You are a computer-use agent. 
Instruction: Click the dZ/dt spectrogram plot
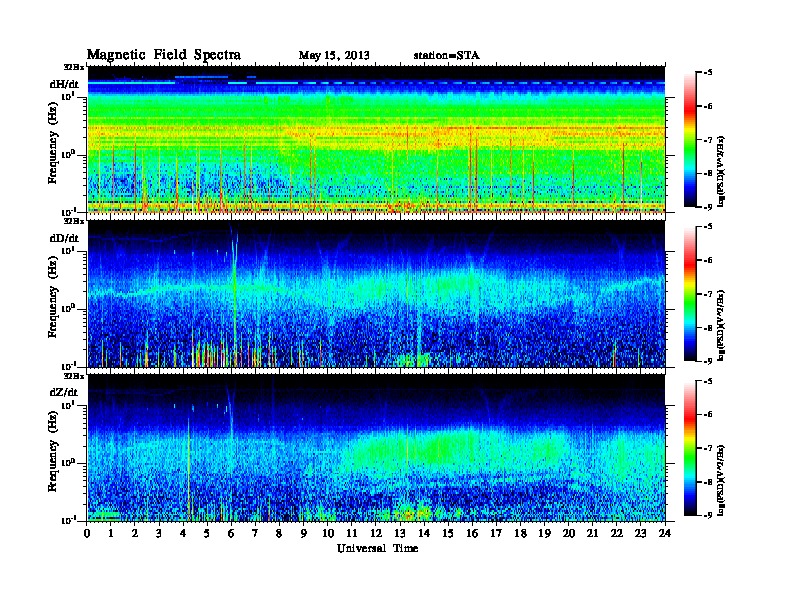[x=376, y=448]
